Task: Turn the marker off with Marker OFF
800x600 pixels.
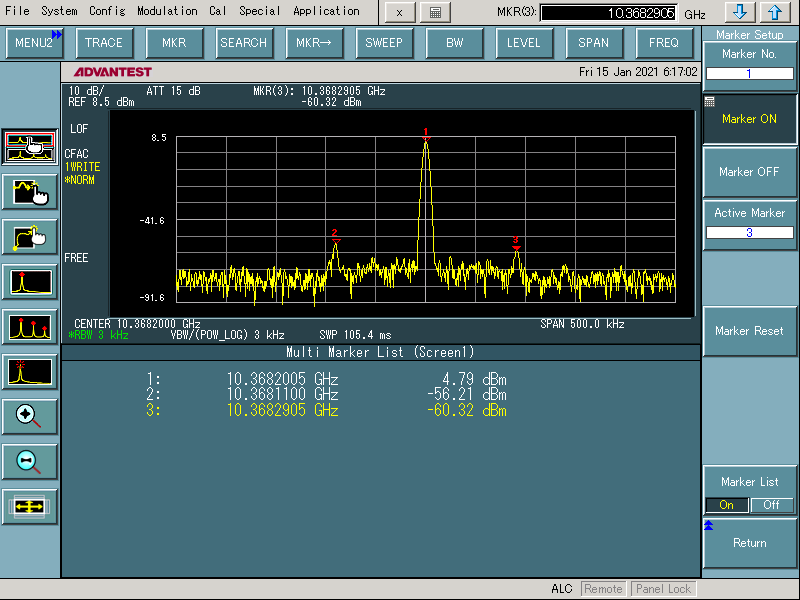Action: [749, 172]
